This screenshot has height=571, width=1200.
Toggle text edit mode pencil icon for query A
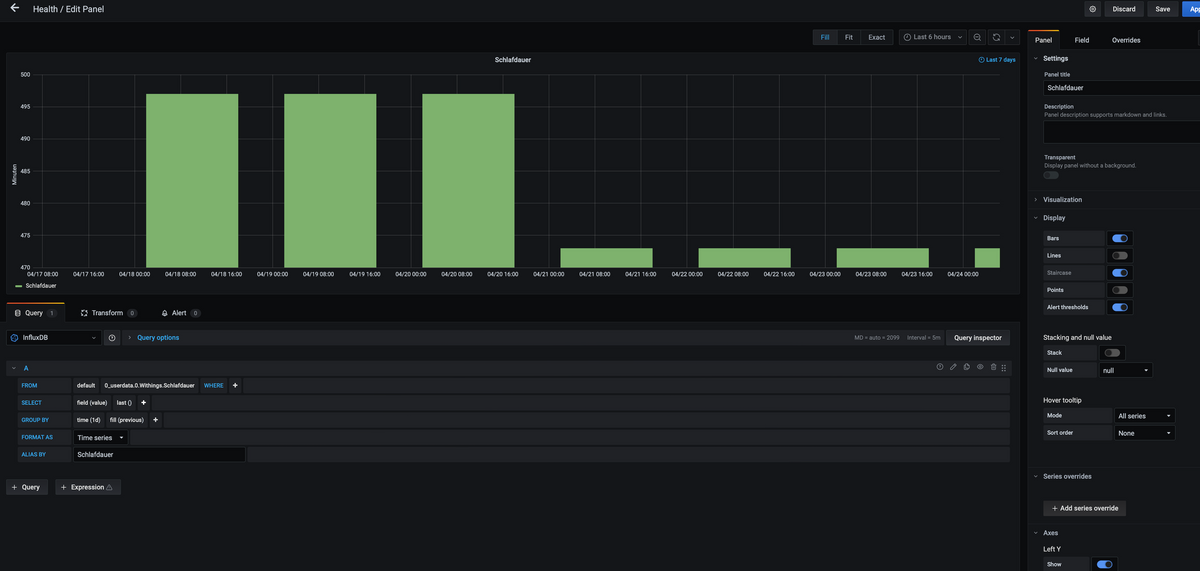pyautogui.click(x=953, y=367)
